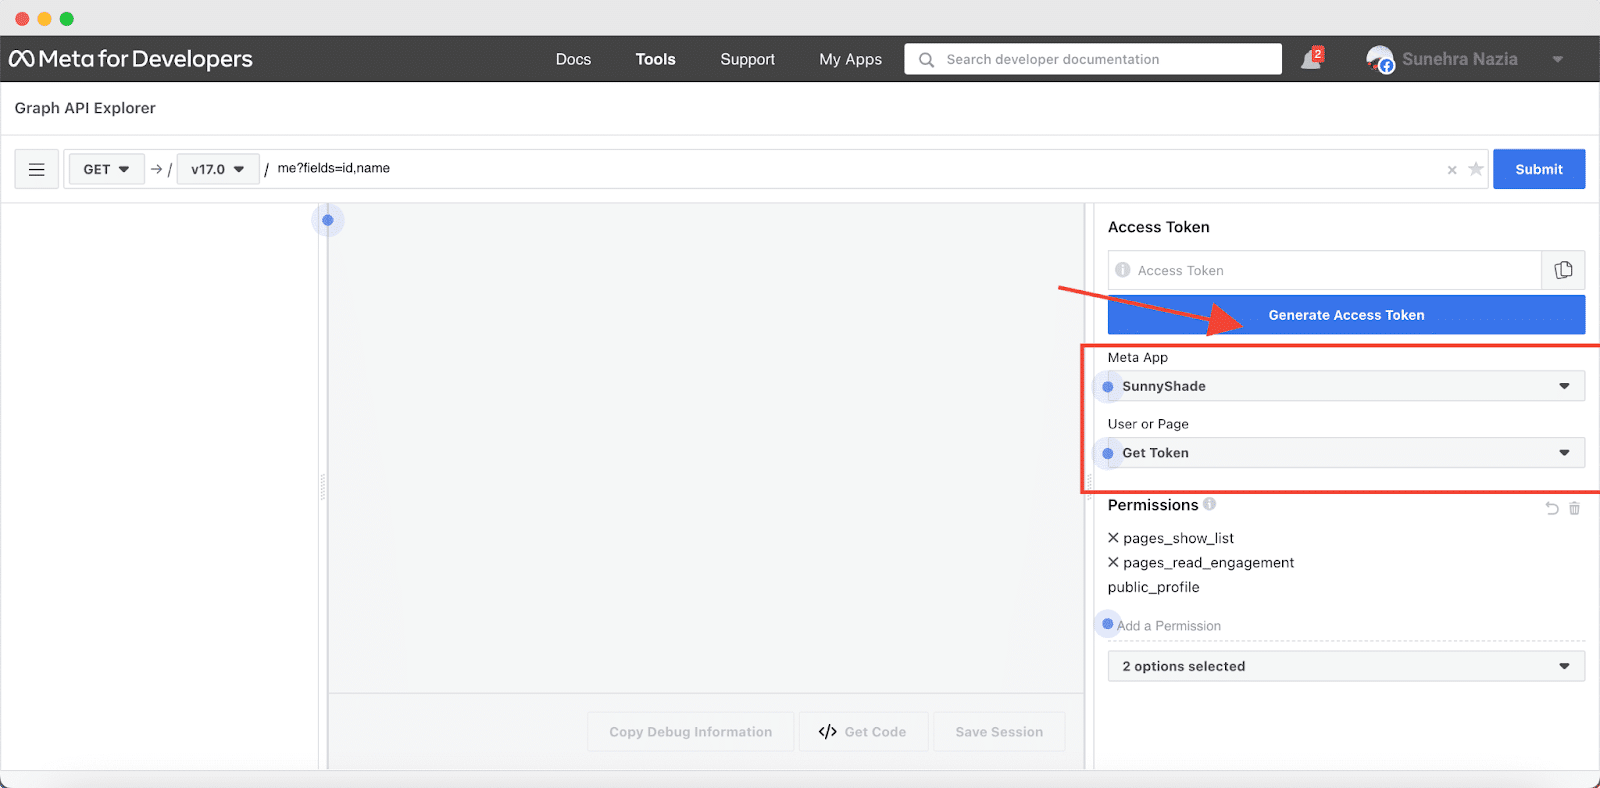This screenshot has width=1600, height=788.
Task: Go to My Apps
Action: [x=850, y=59]
